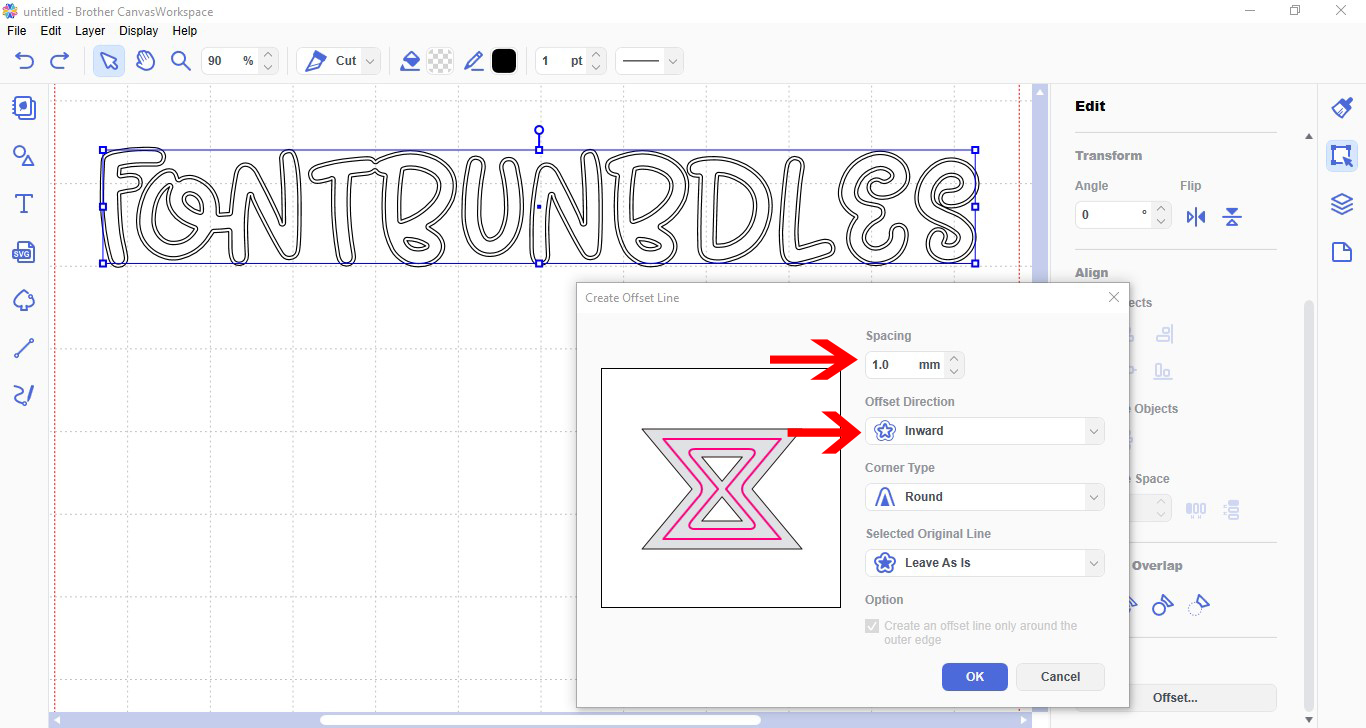Click the Offset... button in Edit panel
This screenshot has height=728, width=1366.
point(1176,698)
